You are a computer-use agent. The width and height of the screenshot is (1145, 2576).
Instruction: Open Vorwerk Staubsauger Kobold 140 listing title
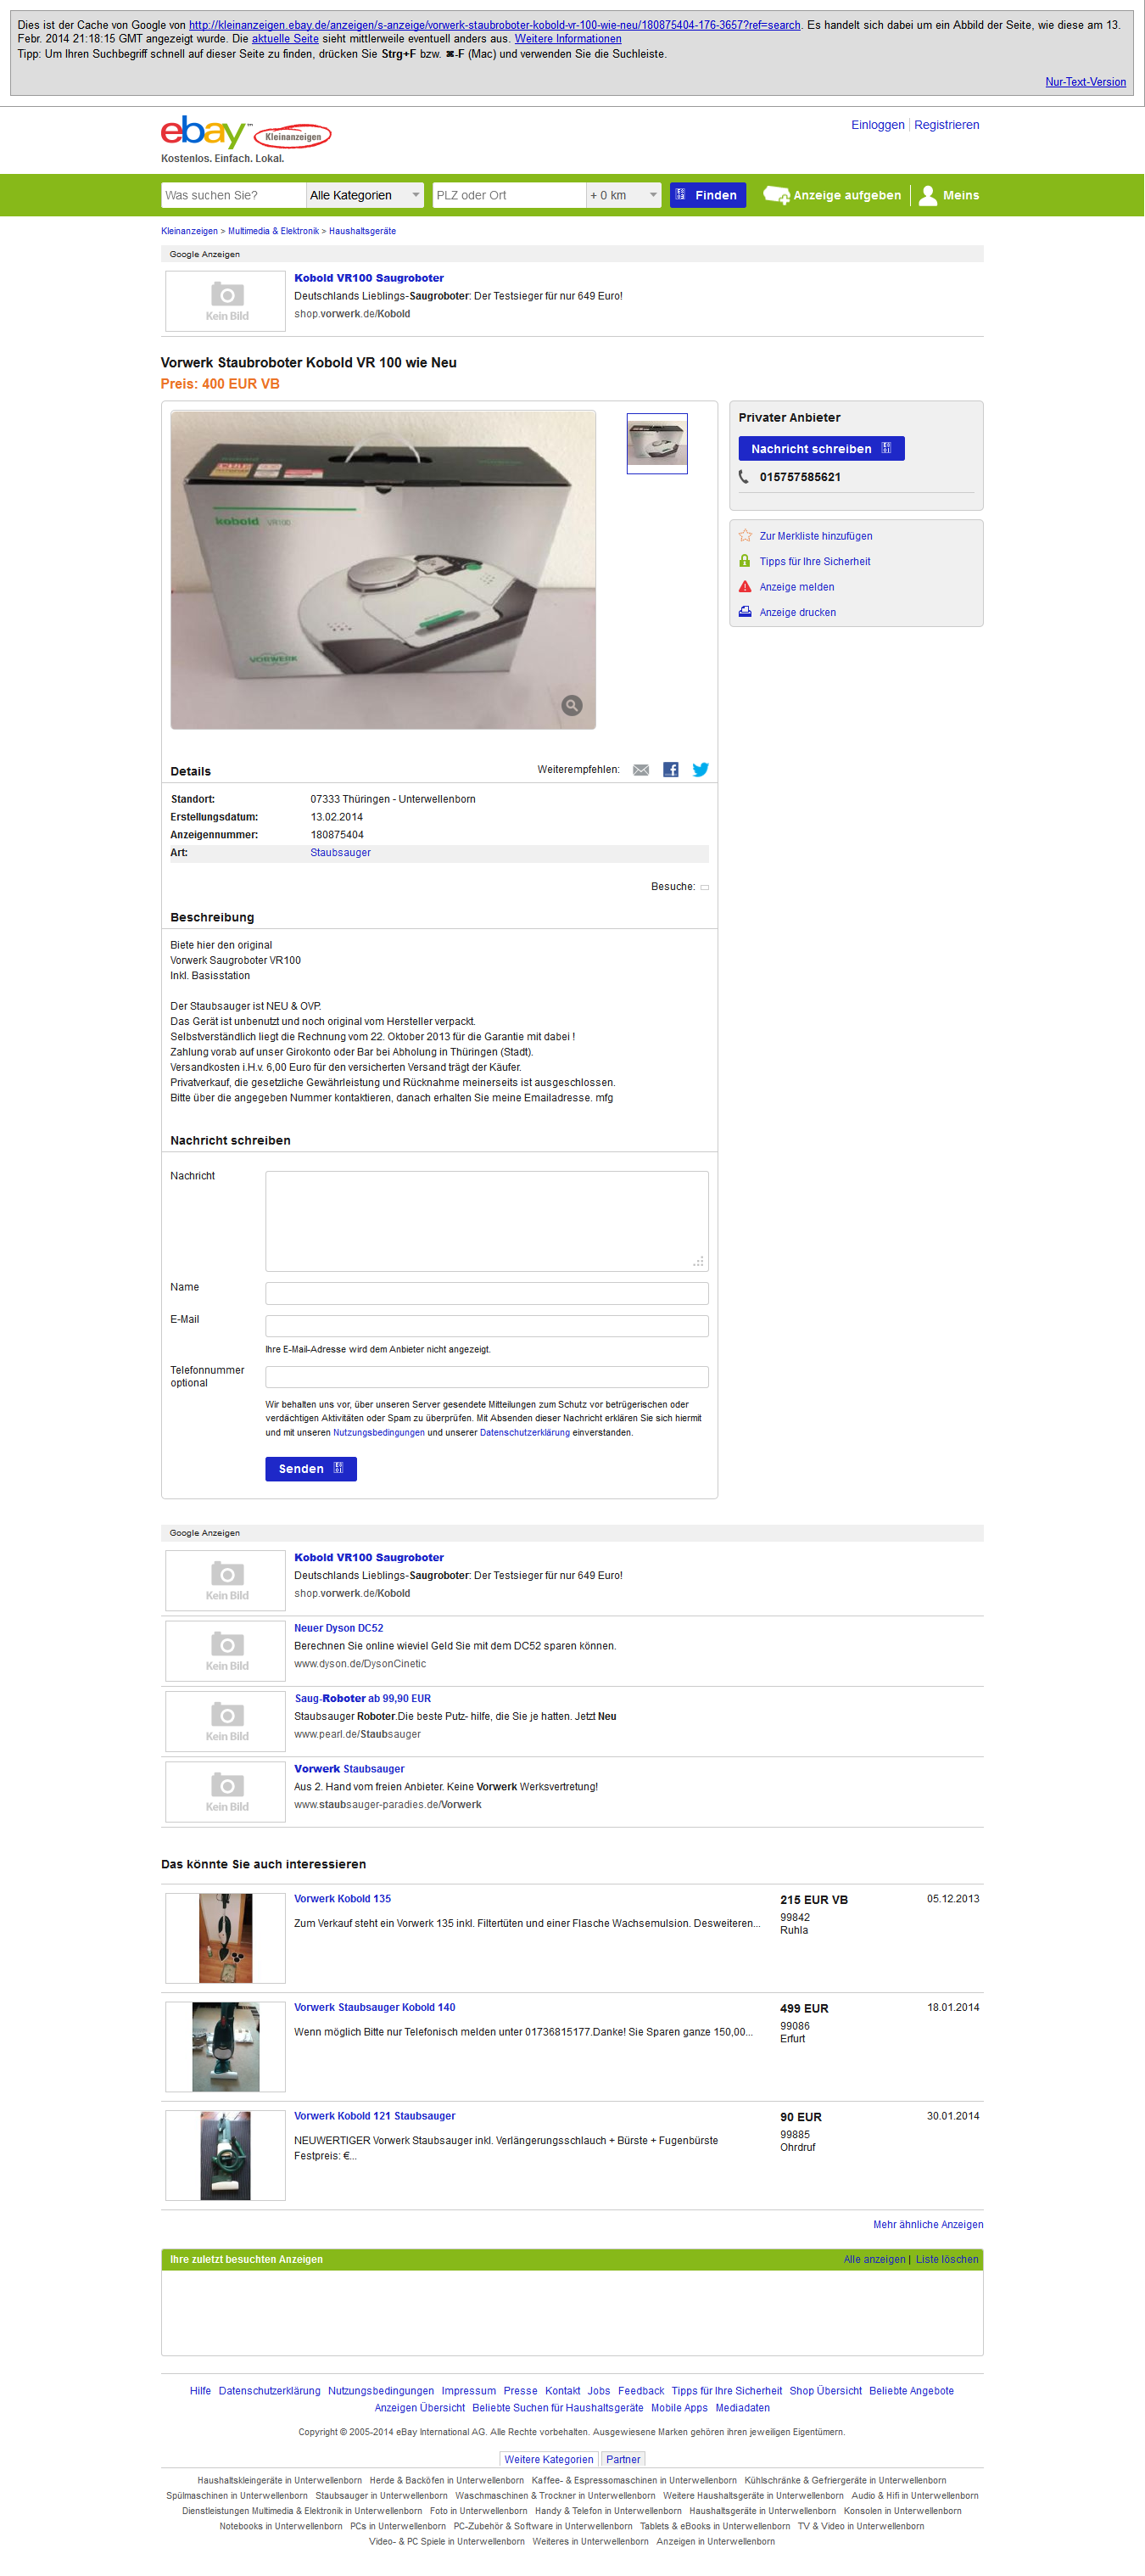(x=374, y=2008)
